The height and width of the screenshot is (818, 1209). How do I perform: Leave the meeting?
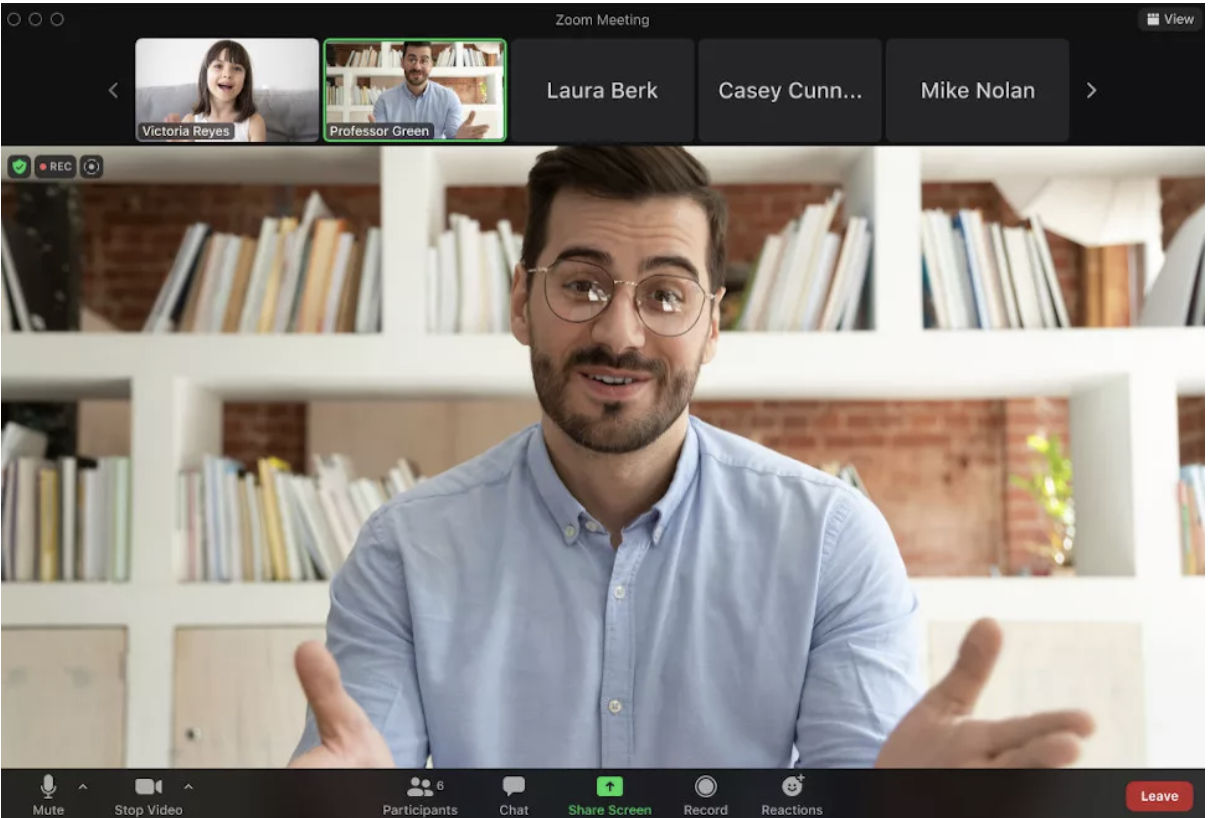pyautogui.click(x=1159, y=796)
